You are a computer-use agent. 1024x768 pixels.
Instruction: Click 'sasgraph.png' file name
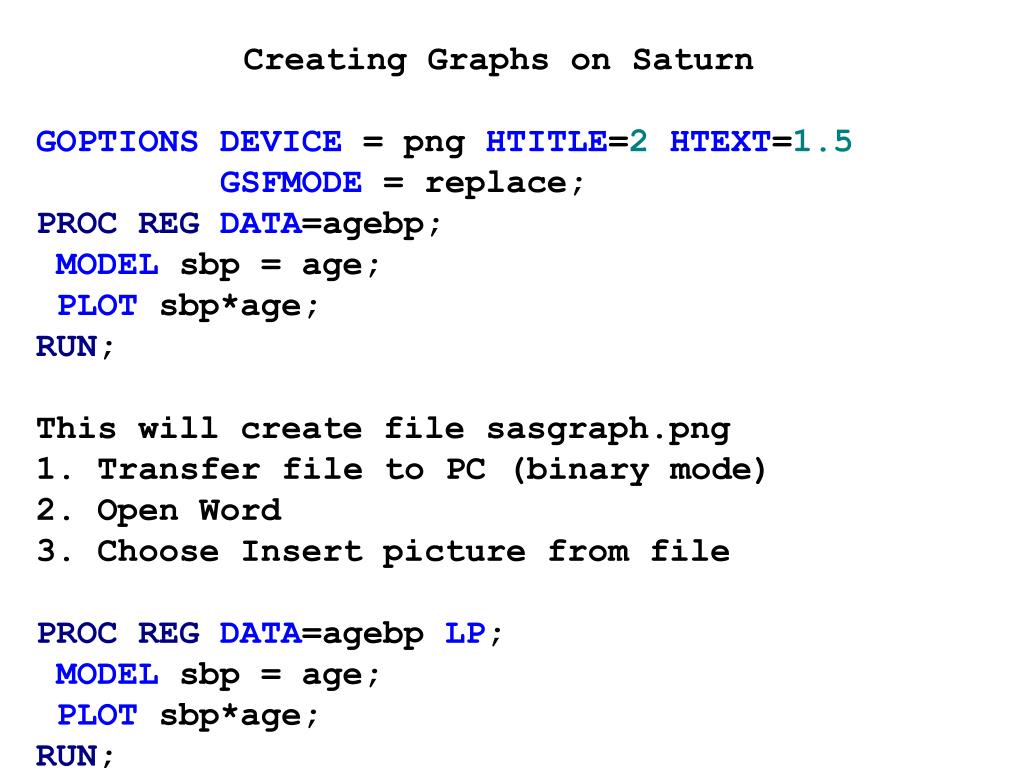point(609,431)
